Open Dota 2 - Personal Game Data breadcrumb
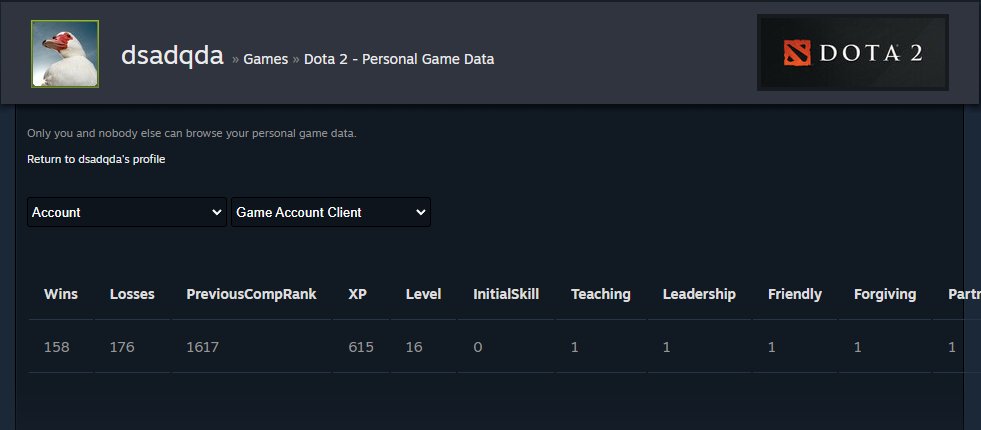The width and height of the screenshot is (981, 430). tap(399, 59)
